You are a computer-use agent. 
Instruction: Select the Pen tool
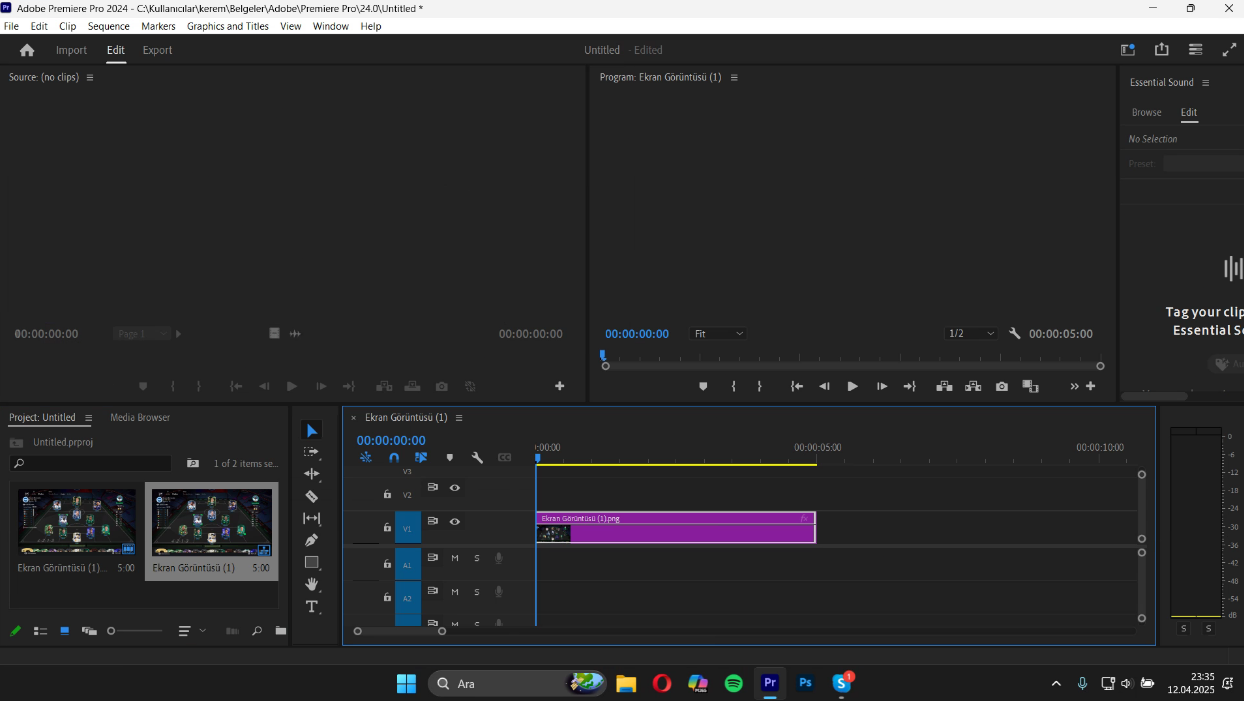click(x=312, y=540)
